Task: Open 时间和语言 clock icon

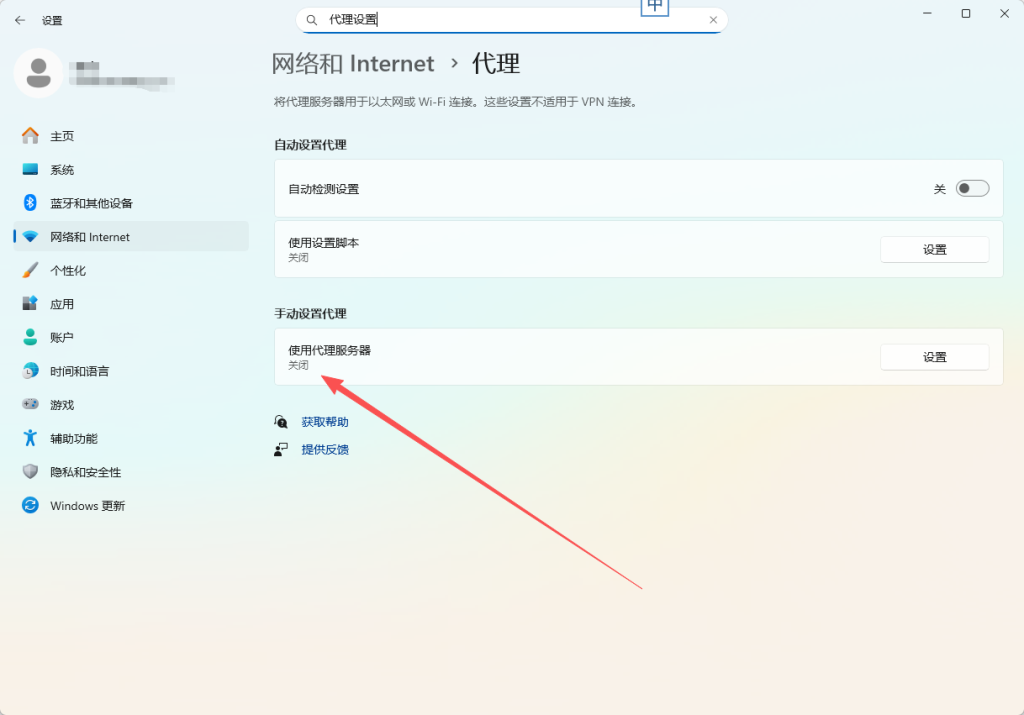Action: click(30, 371)
